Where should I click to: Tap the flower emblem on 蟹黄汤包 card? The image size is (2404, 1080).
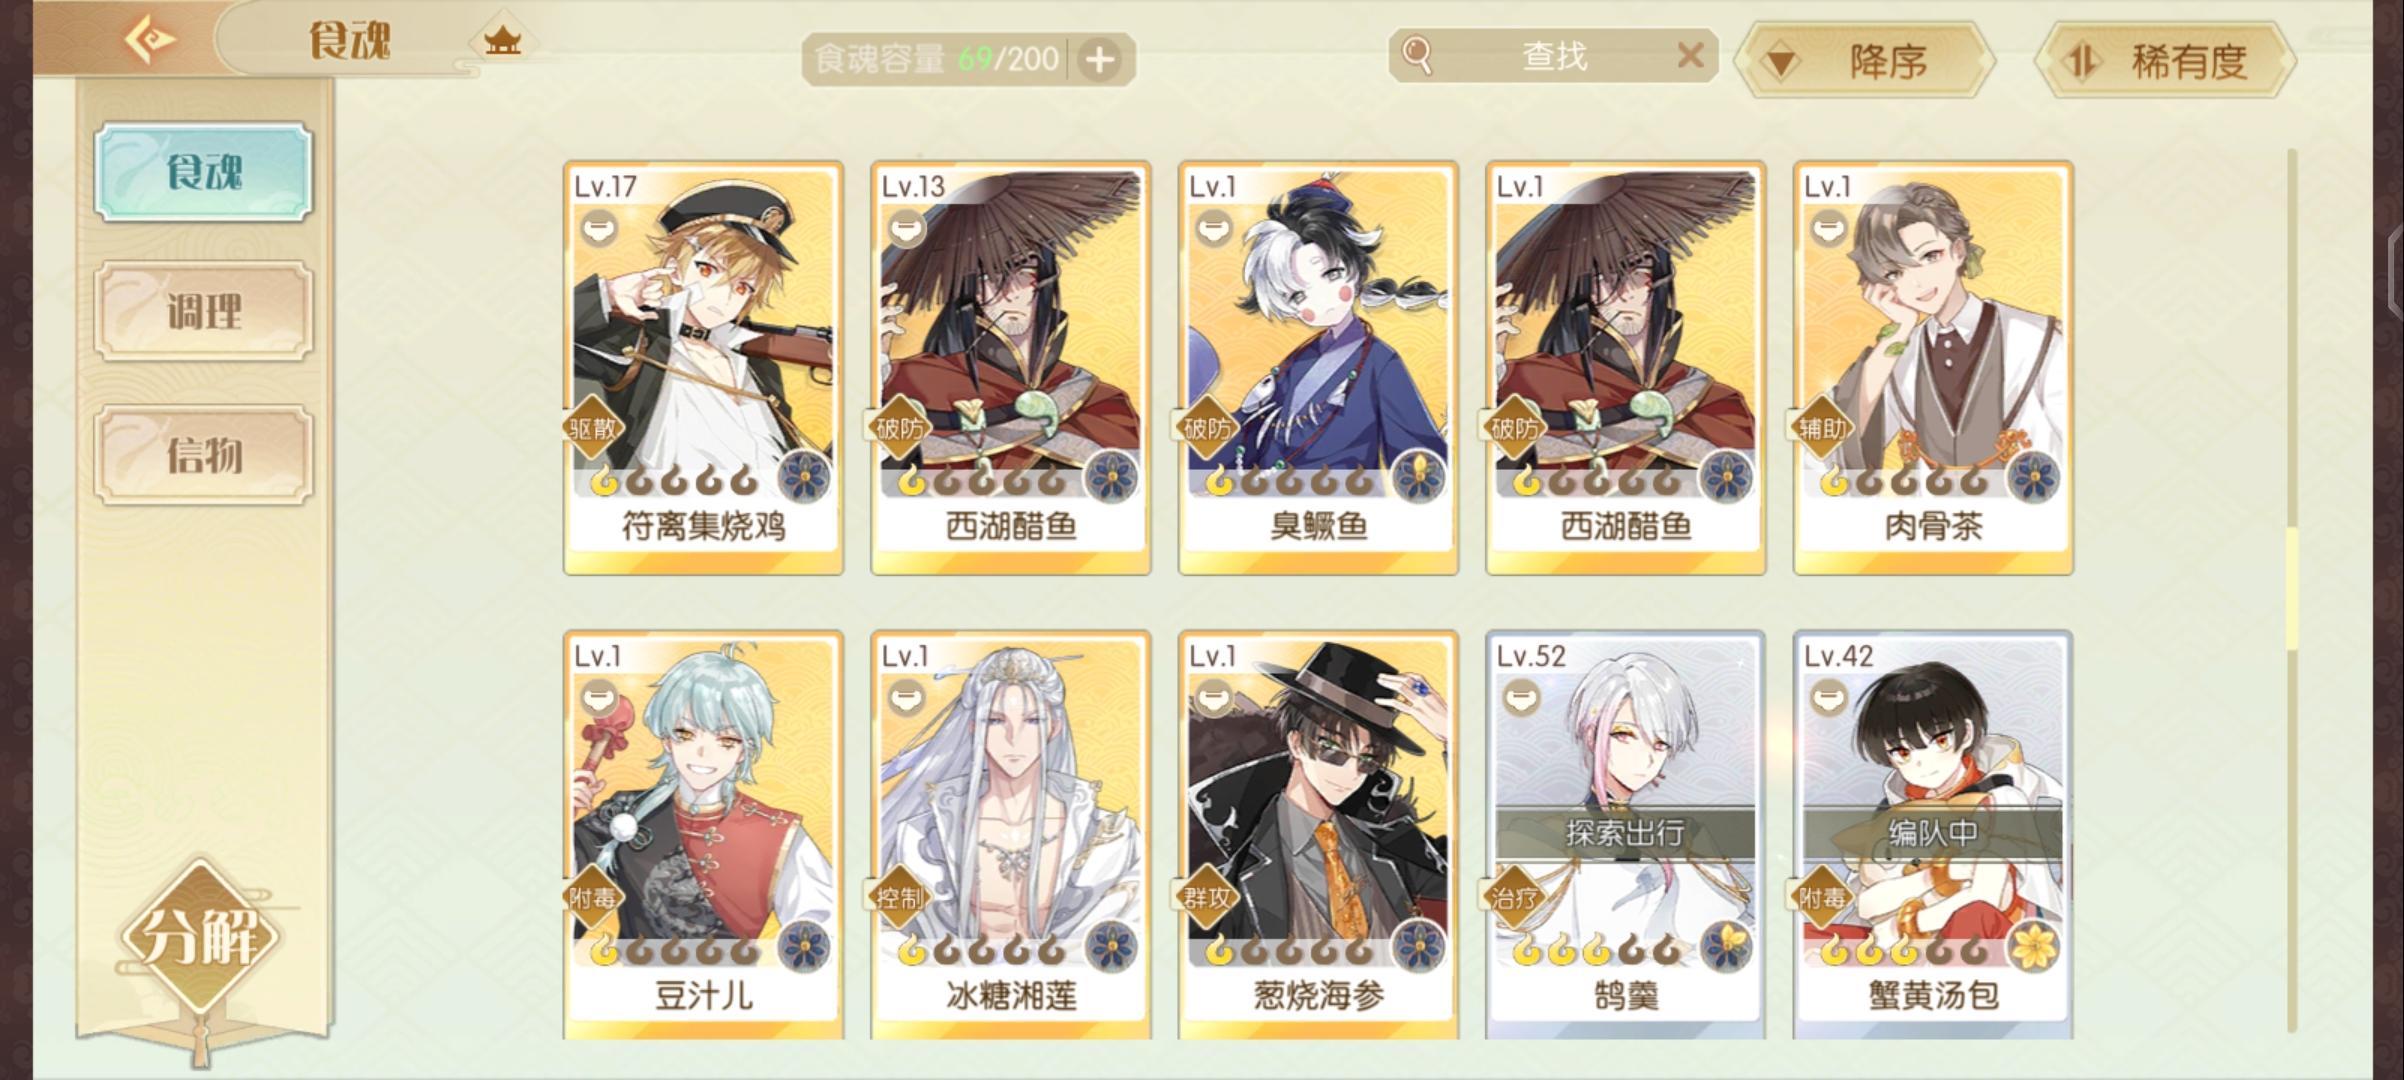[2034, 945]
